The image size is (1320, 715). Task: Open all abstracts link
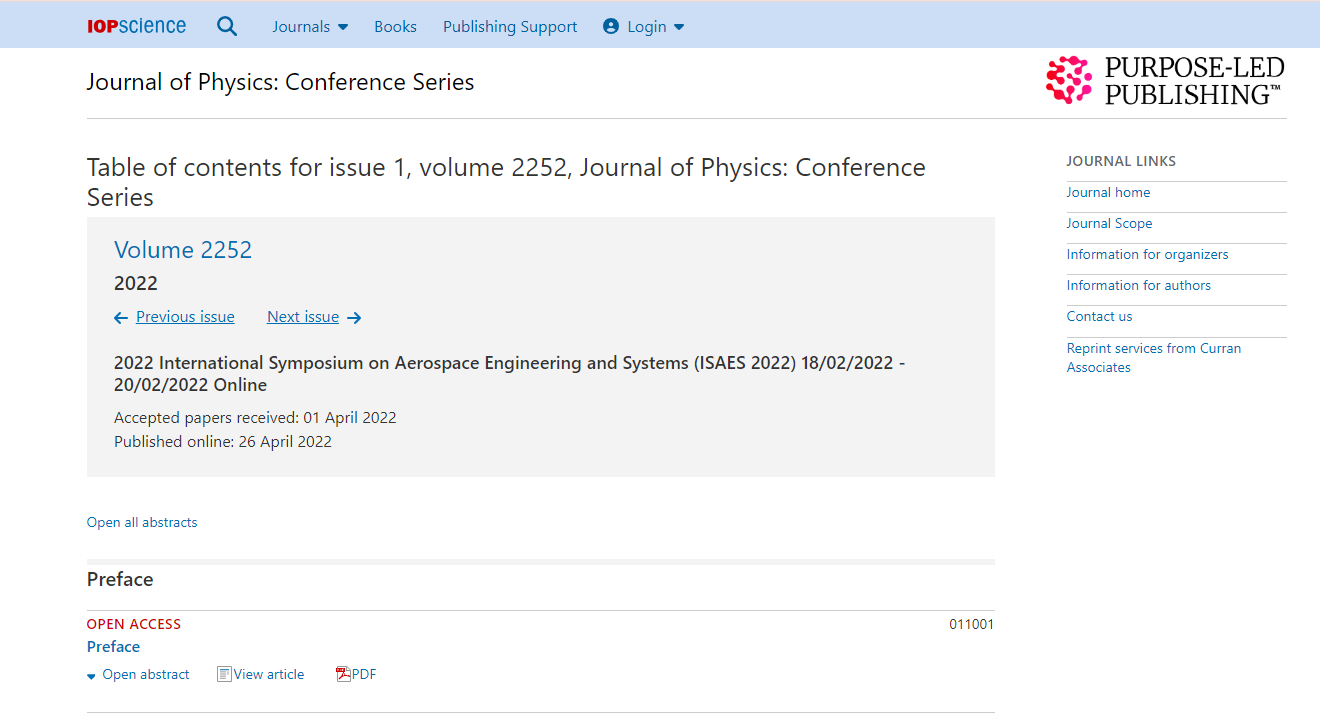[x=142, y=522]
